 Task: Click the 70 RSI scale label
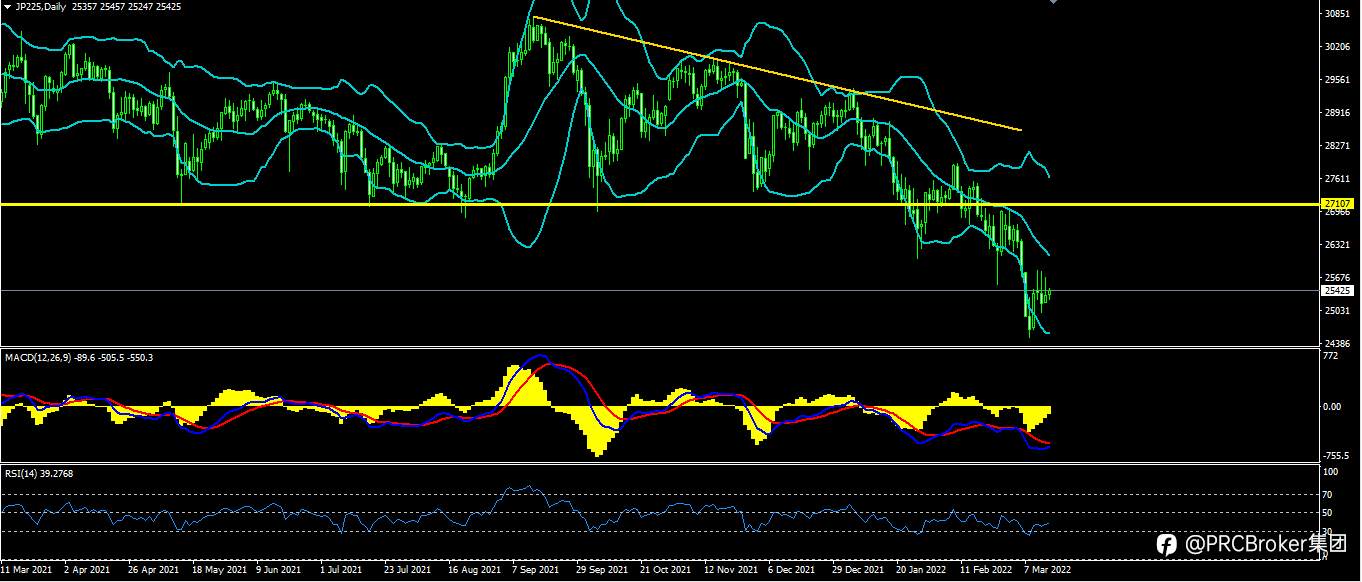pyautogui.click(x=1329, y=494)
